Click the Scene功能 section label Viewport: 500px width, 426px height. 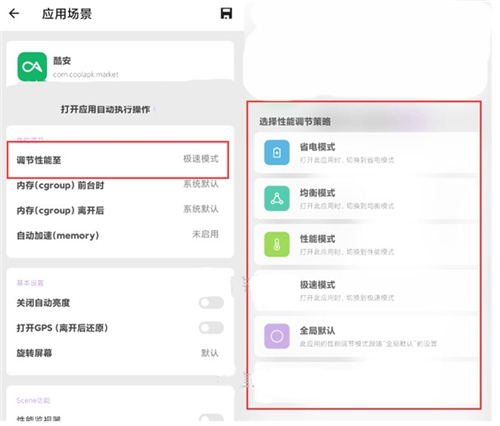pos(33,400)
